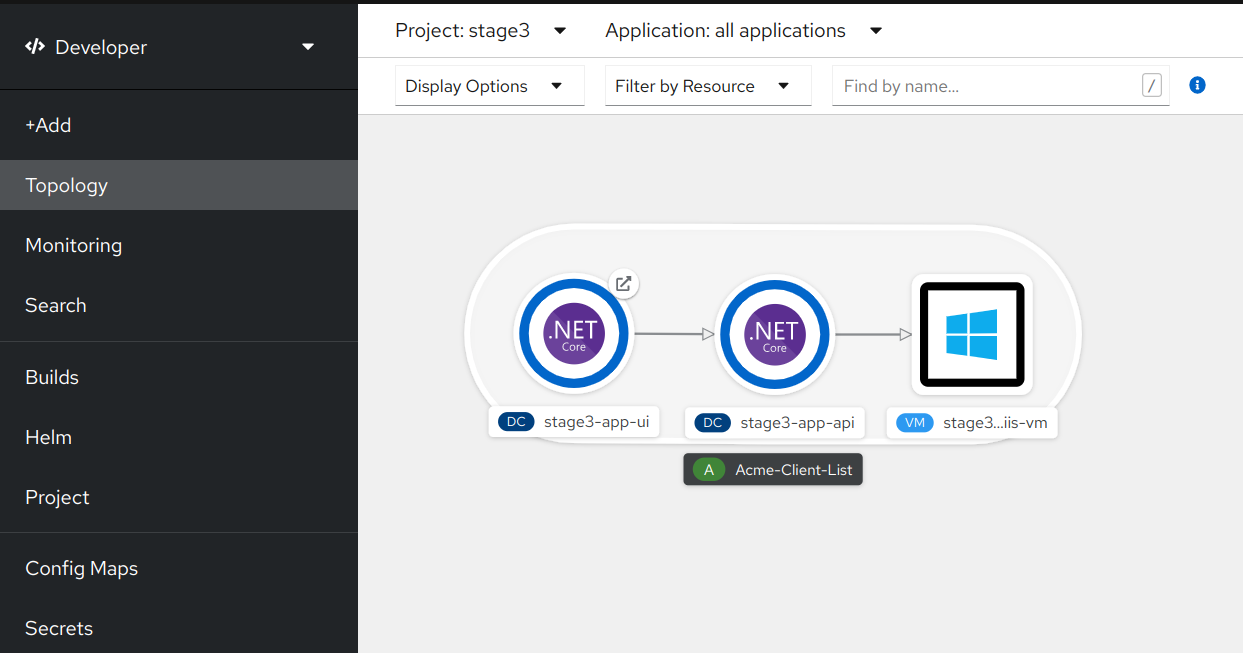
Task: Click the Acme-Client-List application label
Action: 793,470
